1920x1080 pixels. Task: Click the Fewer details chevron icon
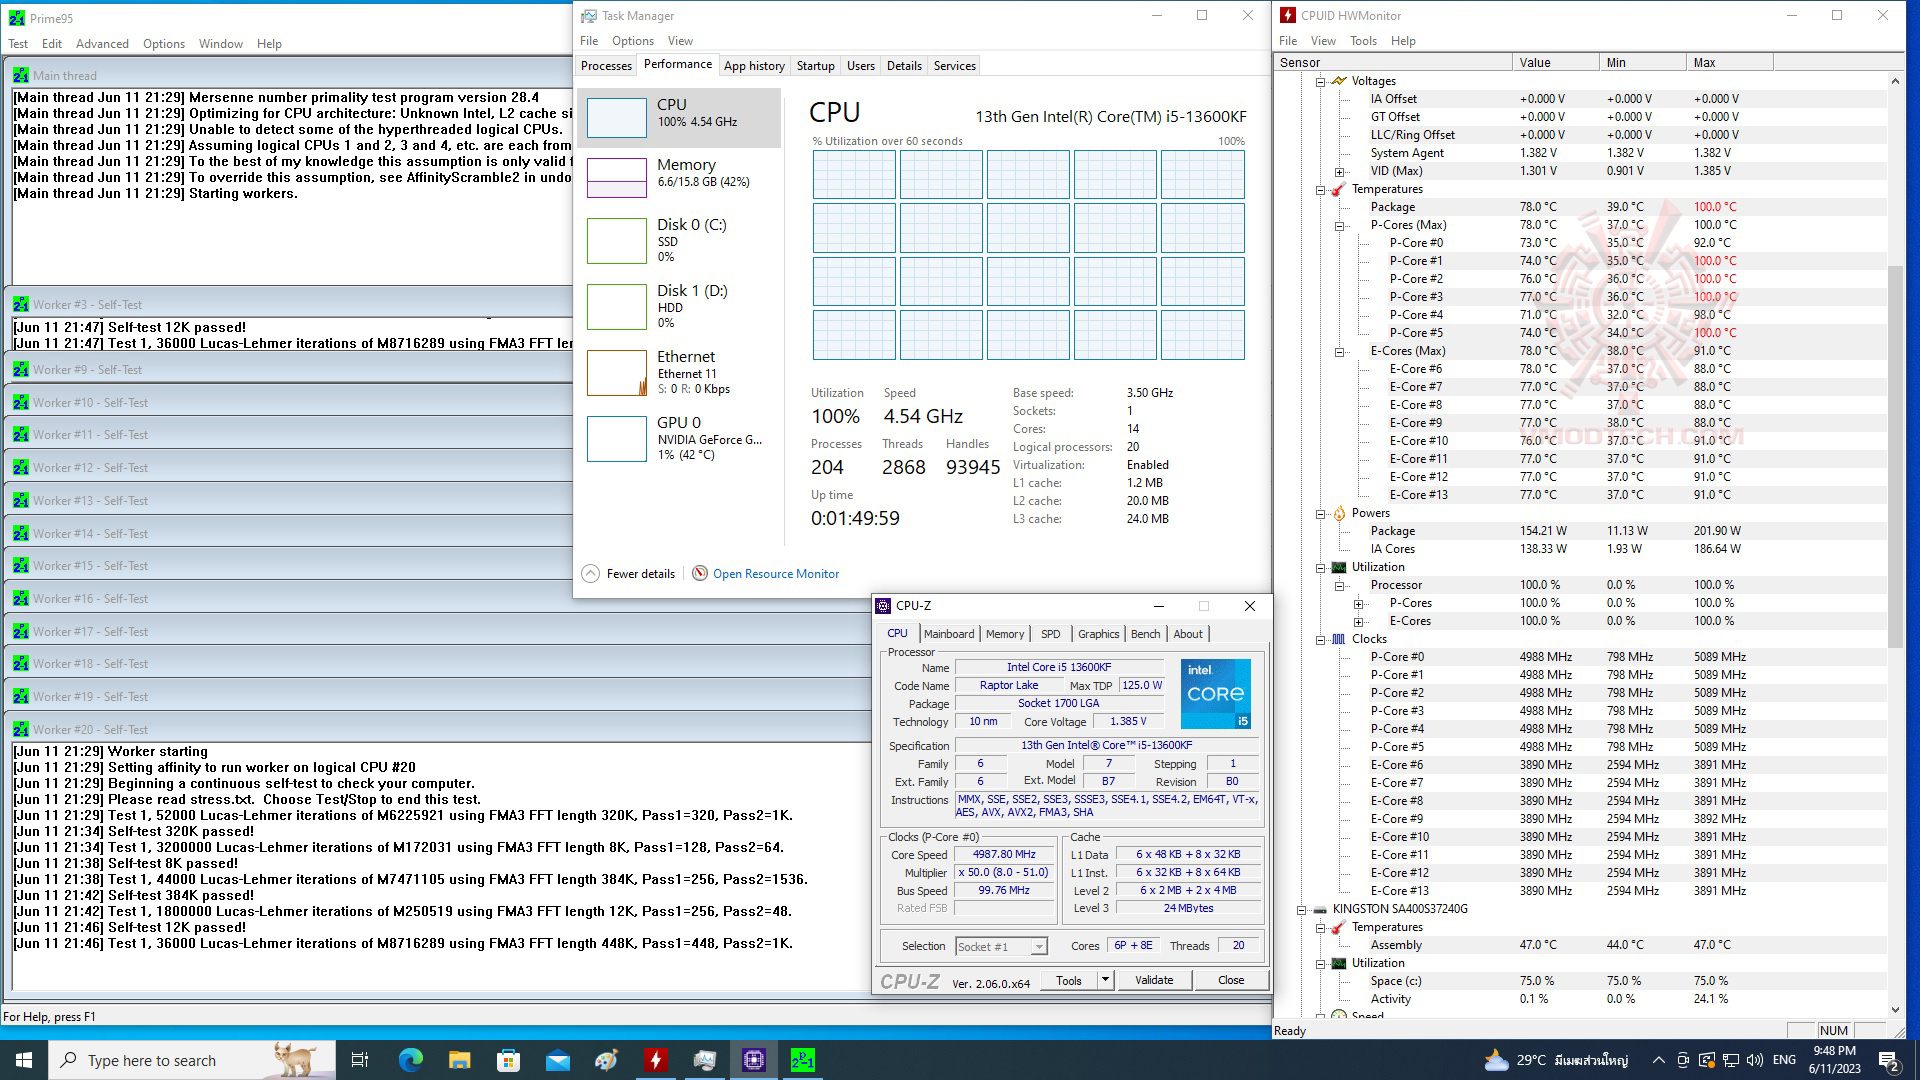[591, 573]
